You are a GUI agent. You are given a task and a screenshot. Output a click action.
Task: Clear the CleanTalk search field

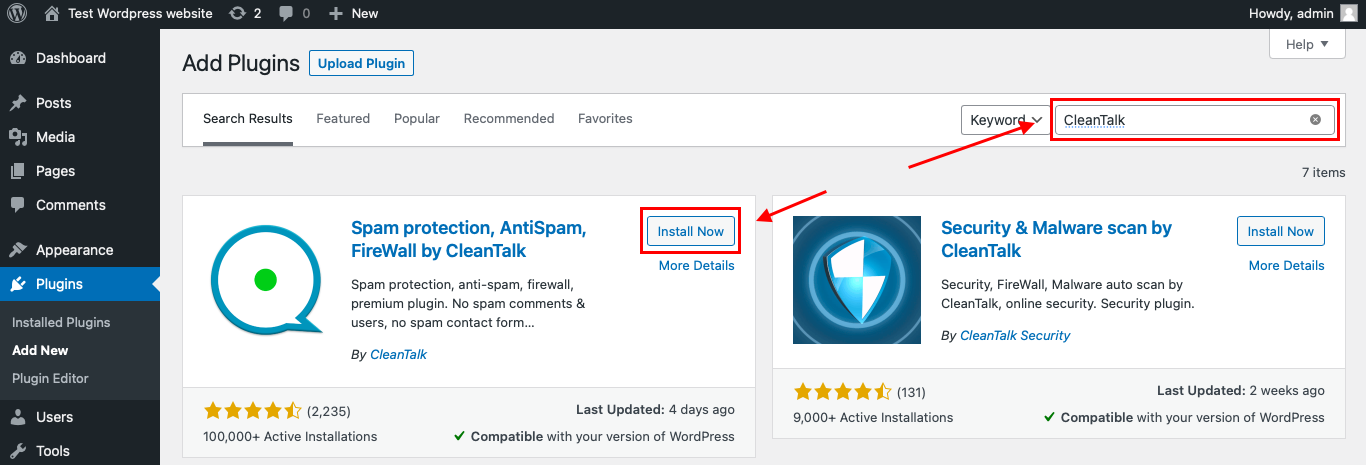[x=1315, y=120]
